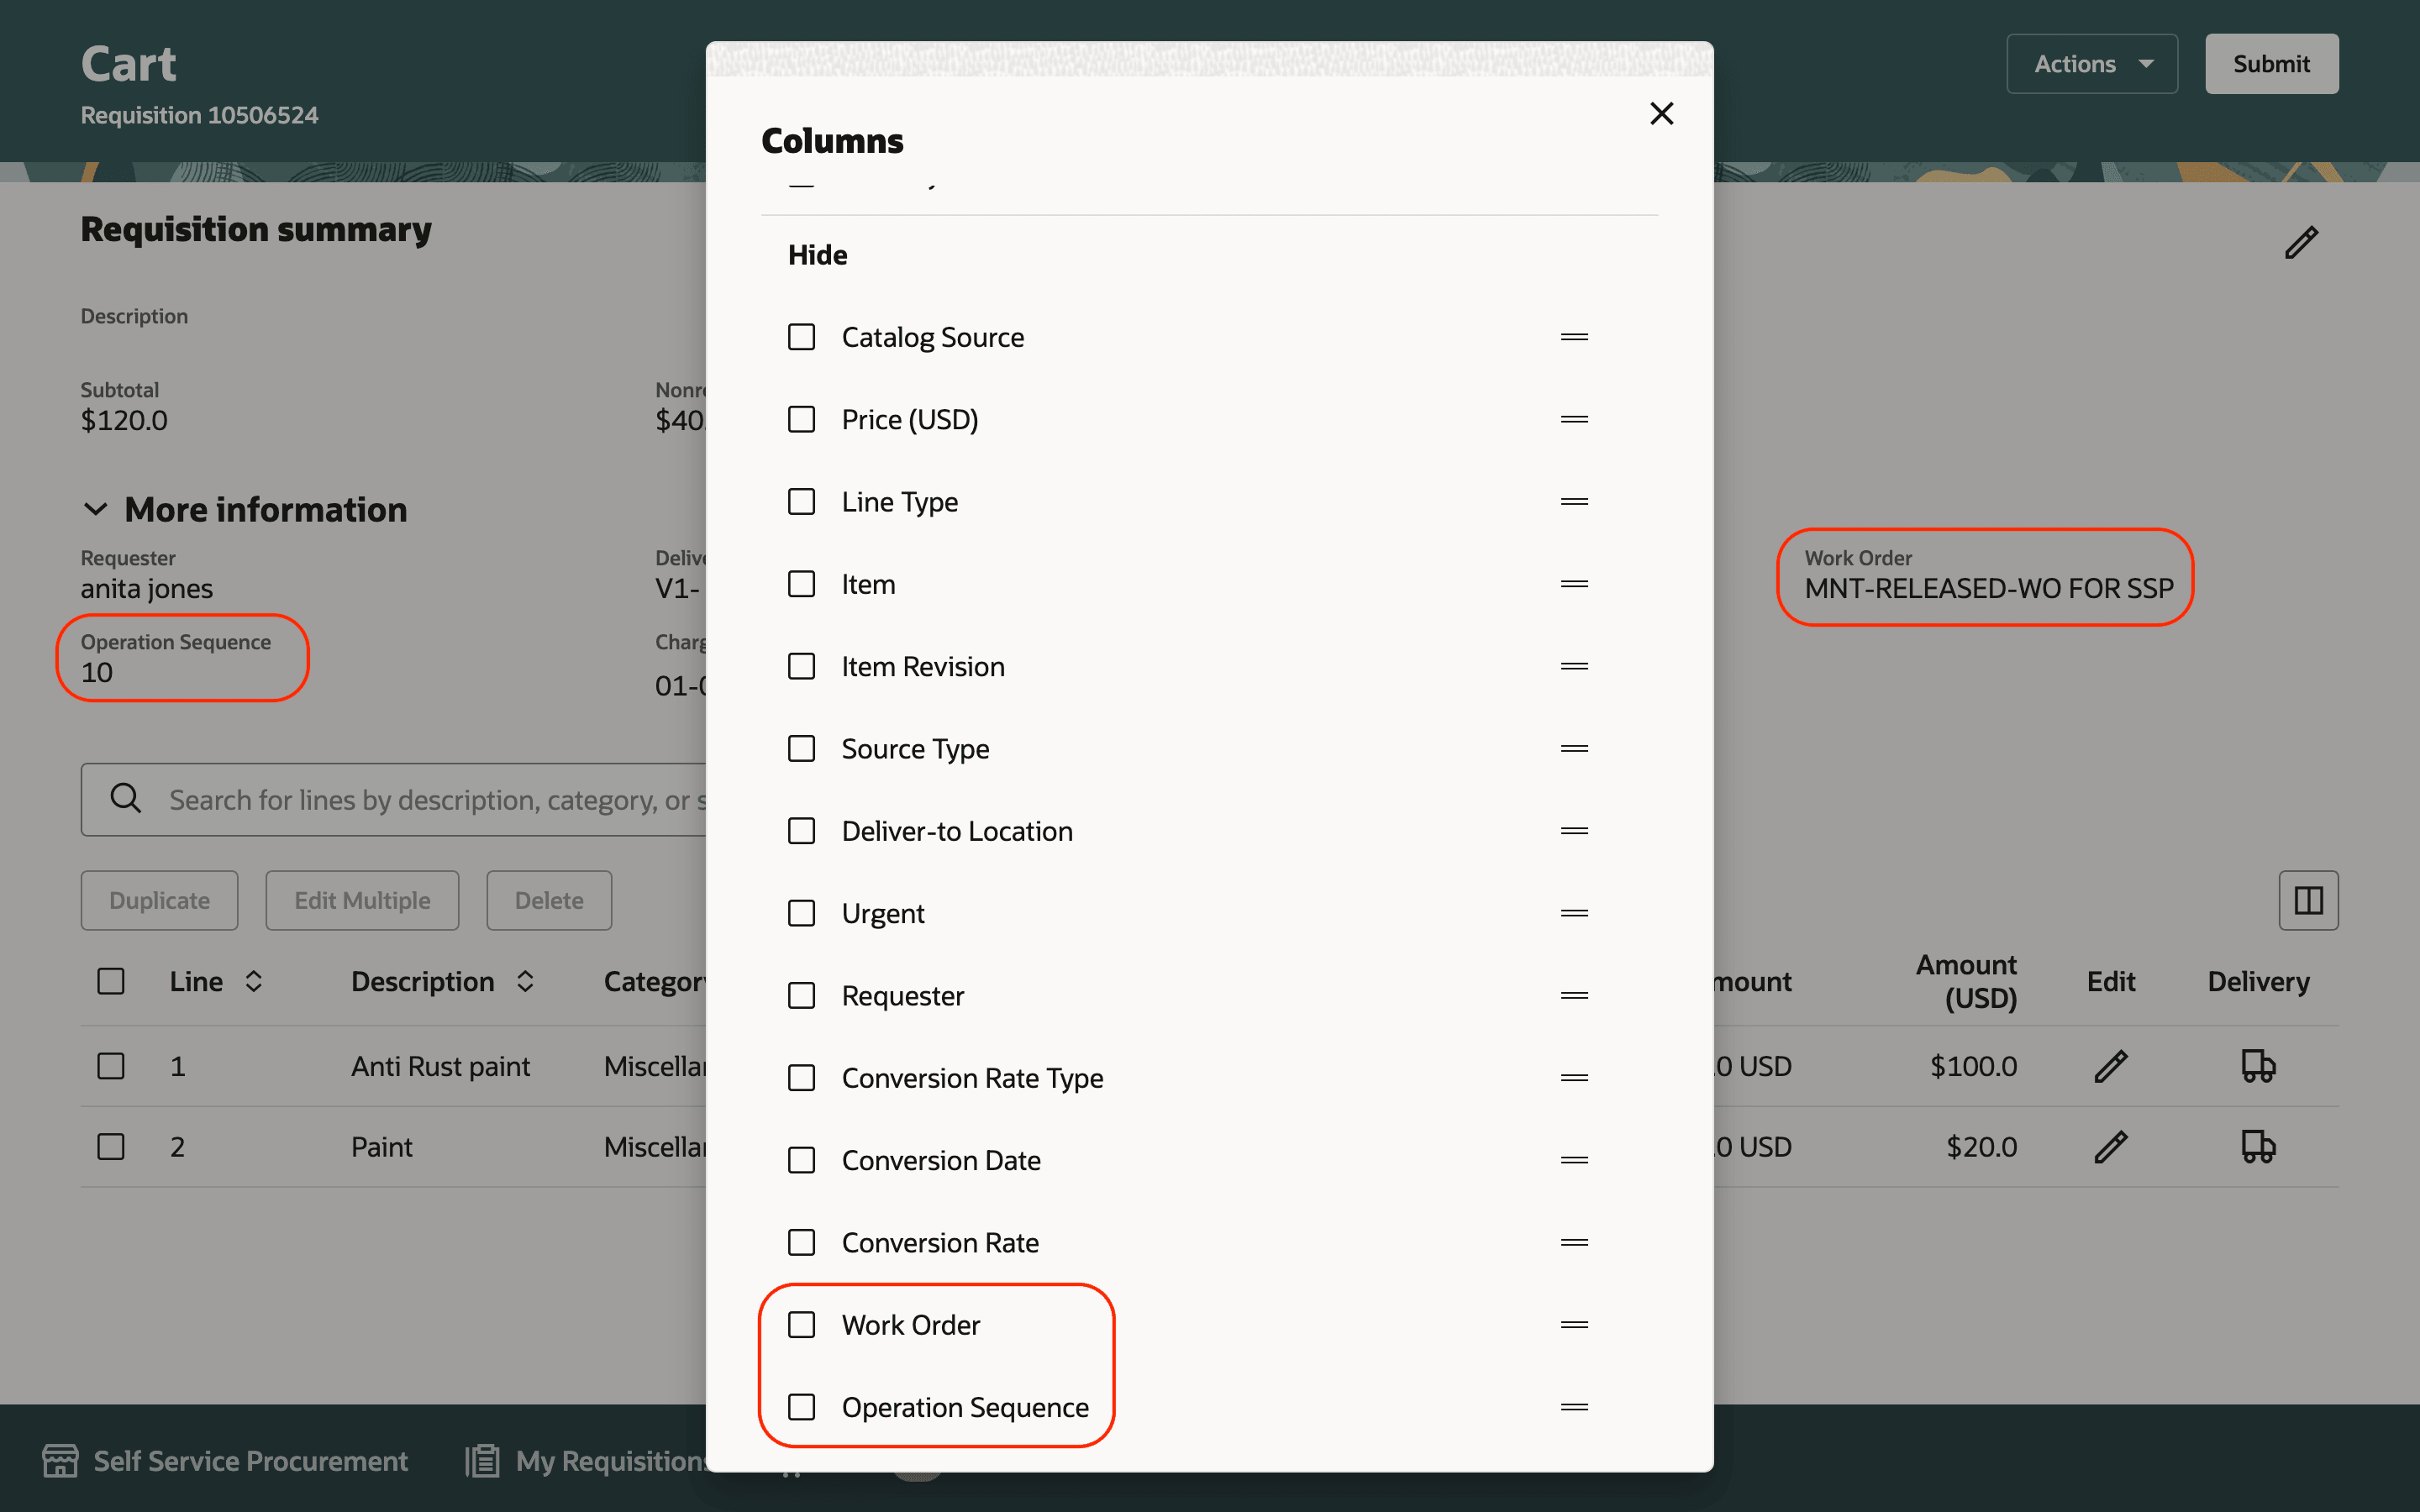Click the manage columns panel icon above the table
Viewport: 2420px width, 1512px height.
pyautogui.click(x=2308, y=900)
